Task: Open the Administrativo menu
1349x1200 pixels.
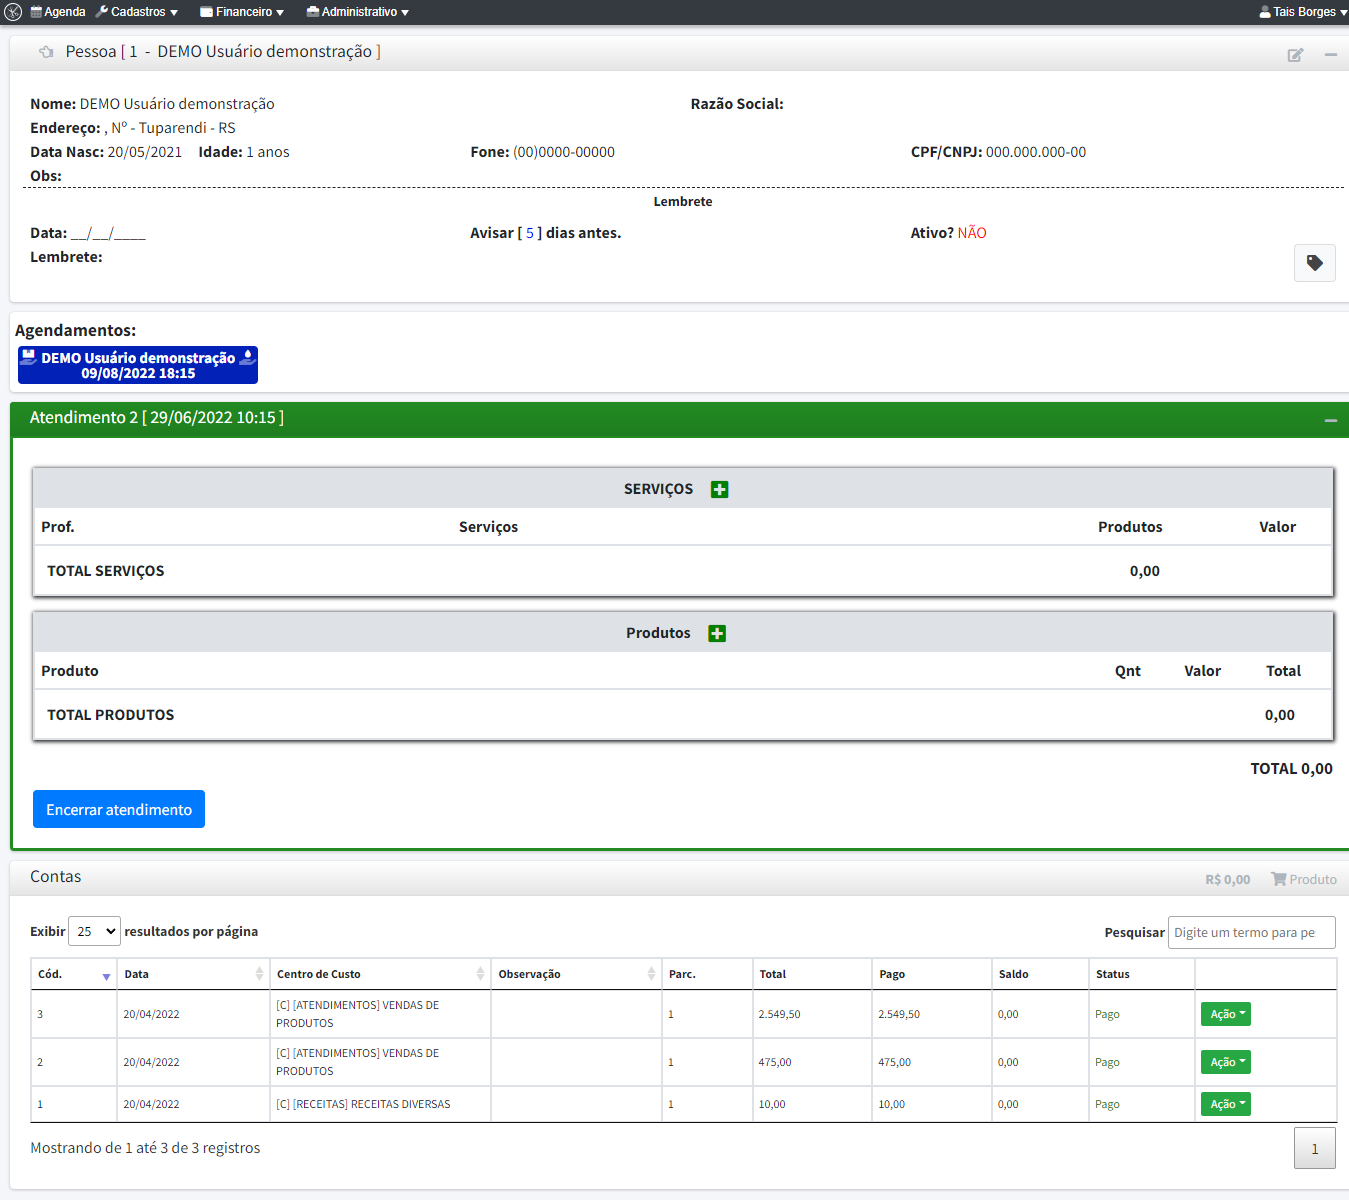Action: [x=358, y=12]
